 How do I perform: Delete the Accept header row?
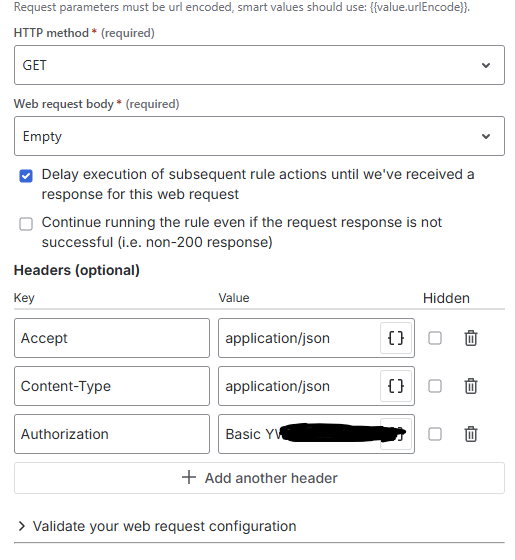pyautogui.click(x=471, y=338)
